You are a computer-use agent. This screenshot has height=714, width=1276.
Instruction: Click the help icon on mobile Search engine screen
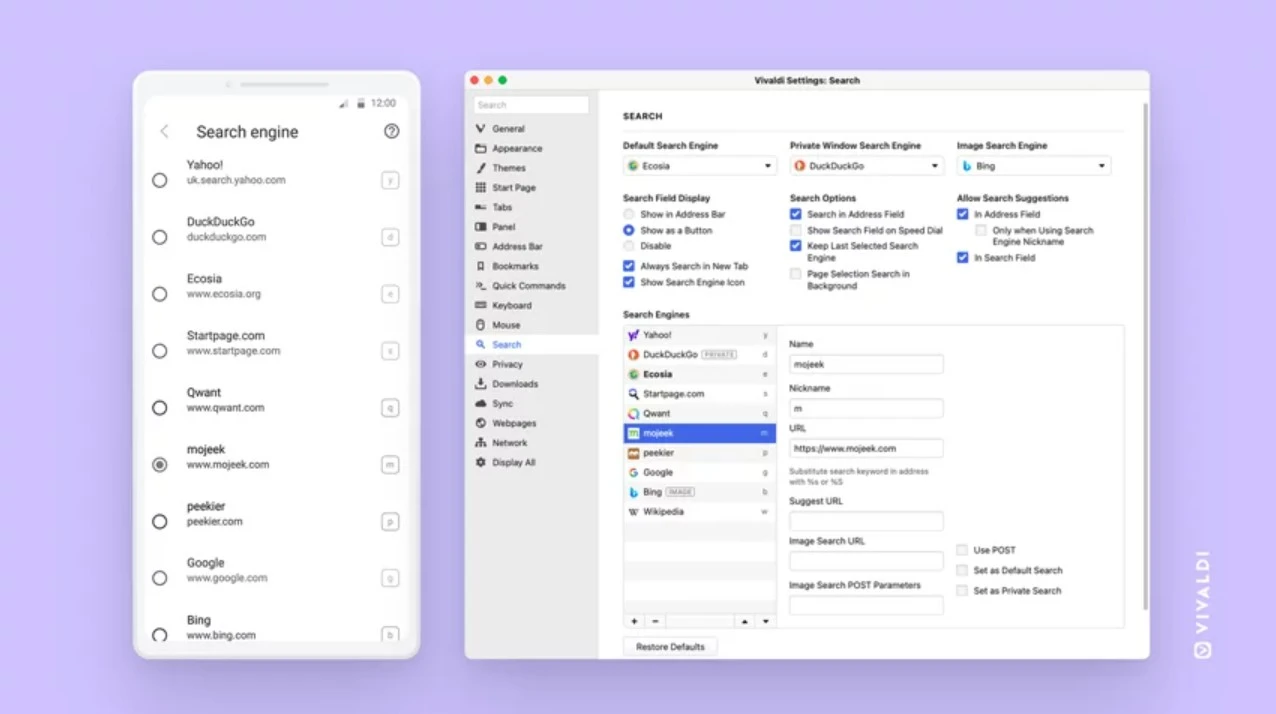pos(391,131)
